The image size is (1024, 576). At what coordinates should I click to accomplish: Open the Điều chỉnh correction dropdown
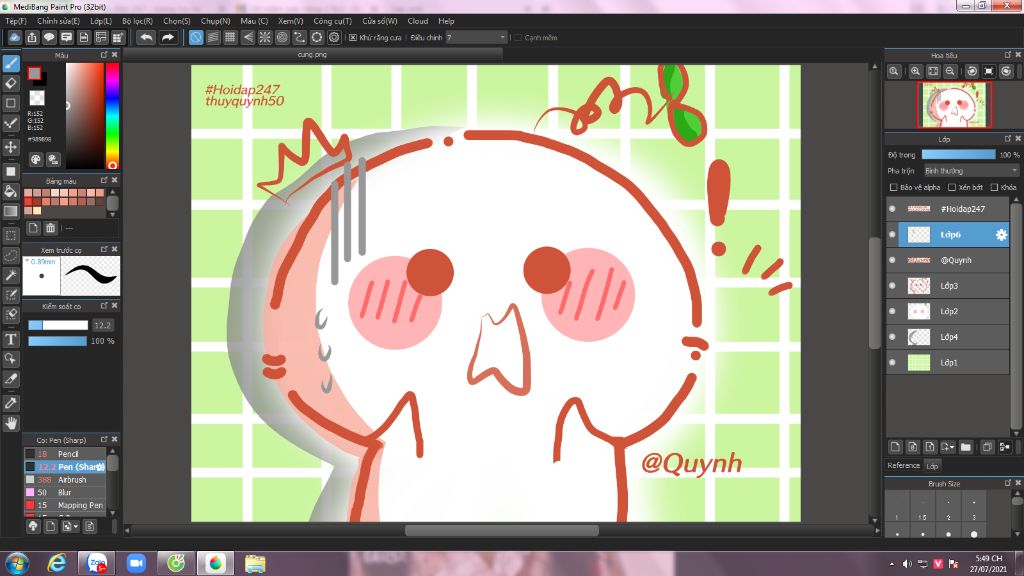476,38
